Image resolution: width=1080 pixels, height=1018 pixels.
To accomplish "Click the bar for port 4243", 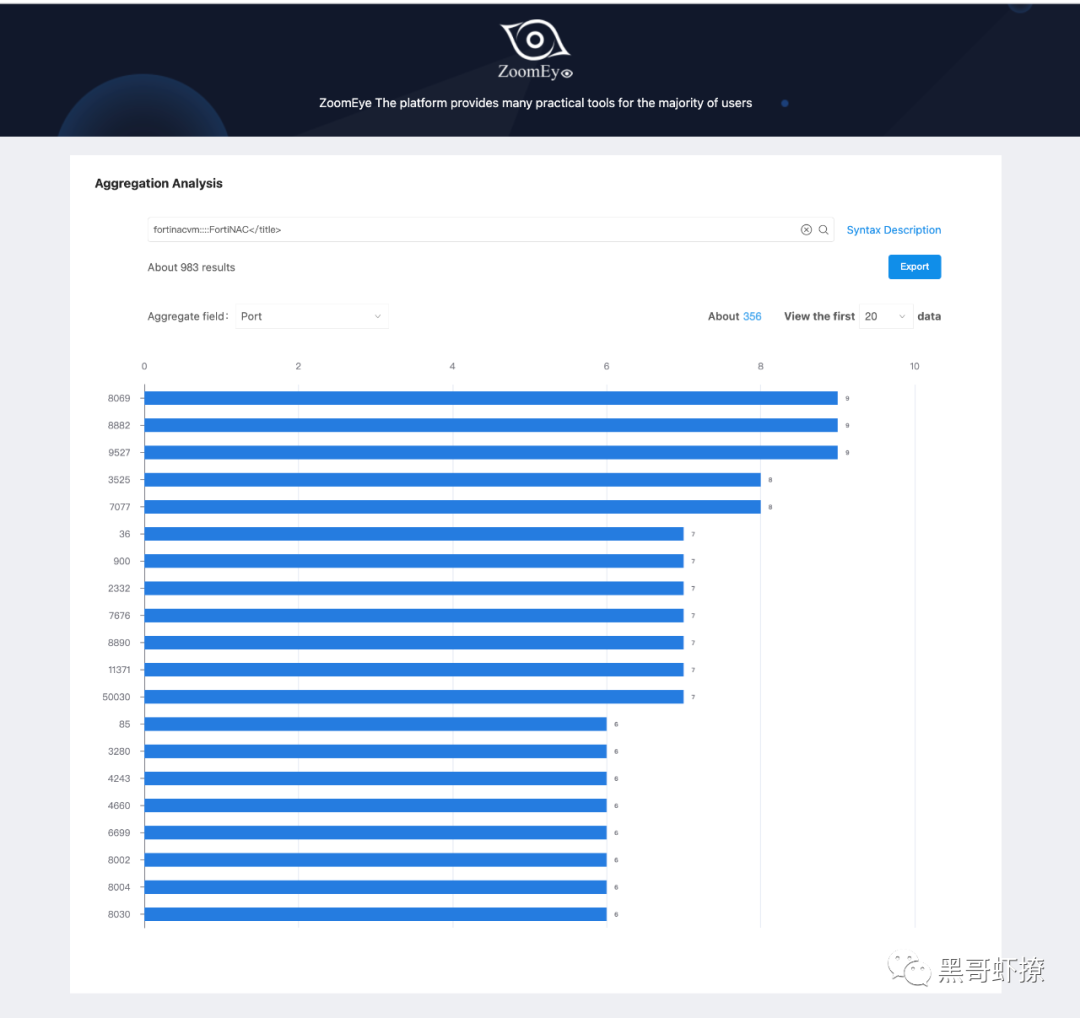I will point(375,778).
